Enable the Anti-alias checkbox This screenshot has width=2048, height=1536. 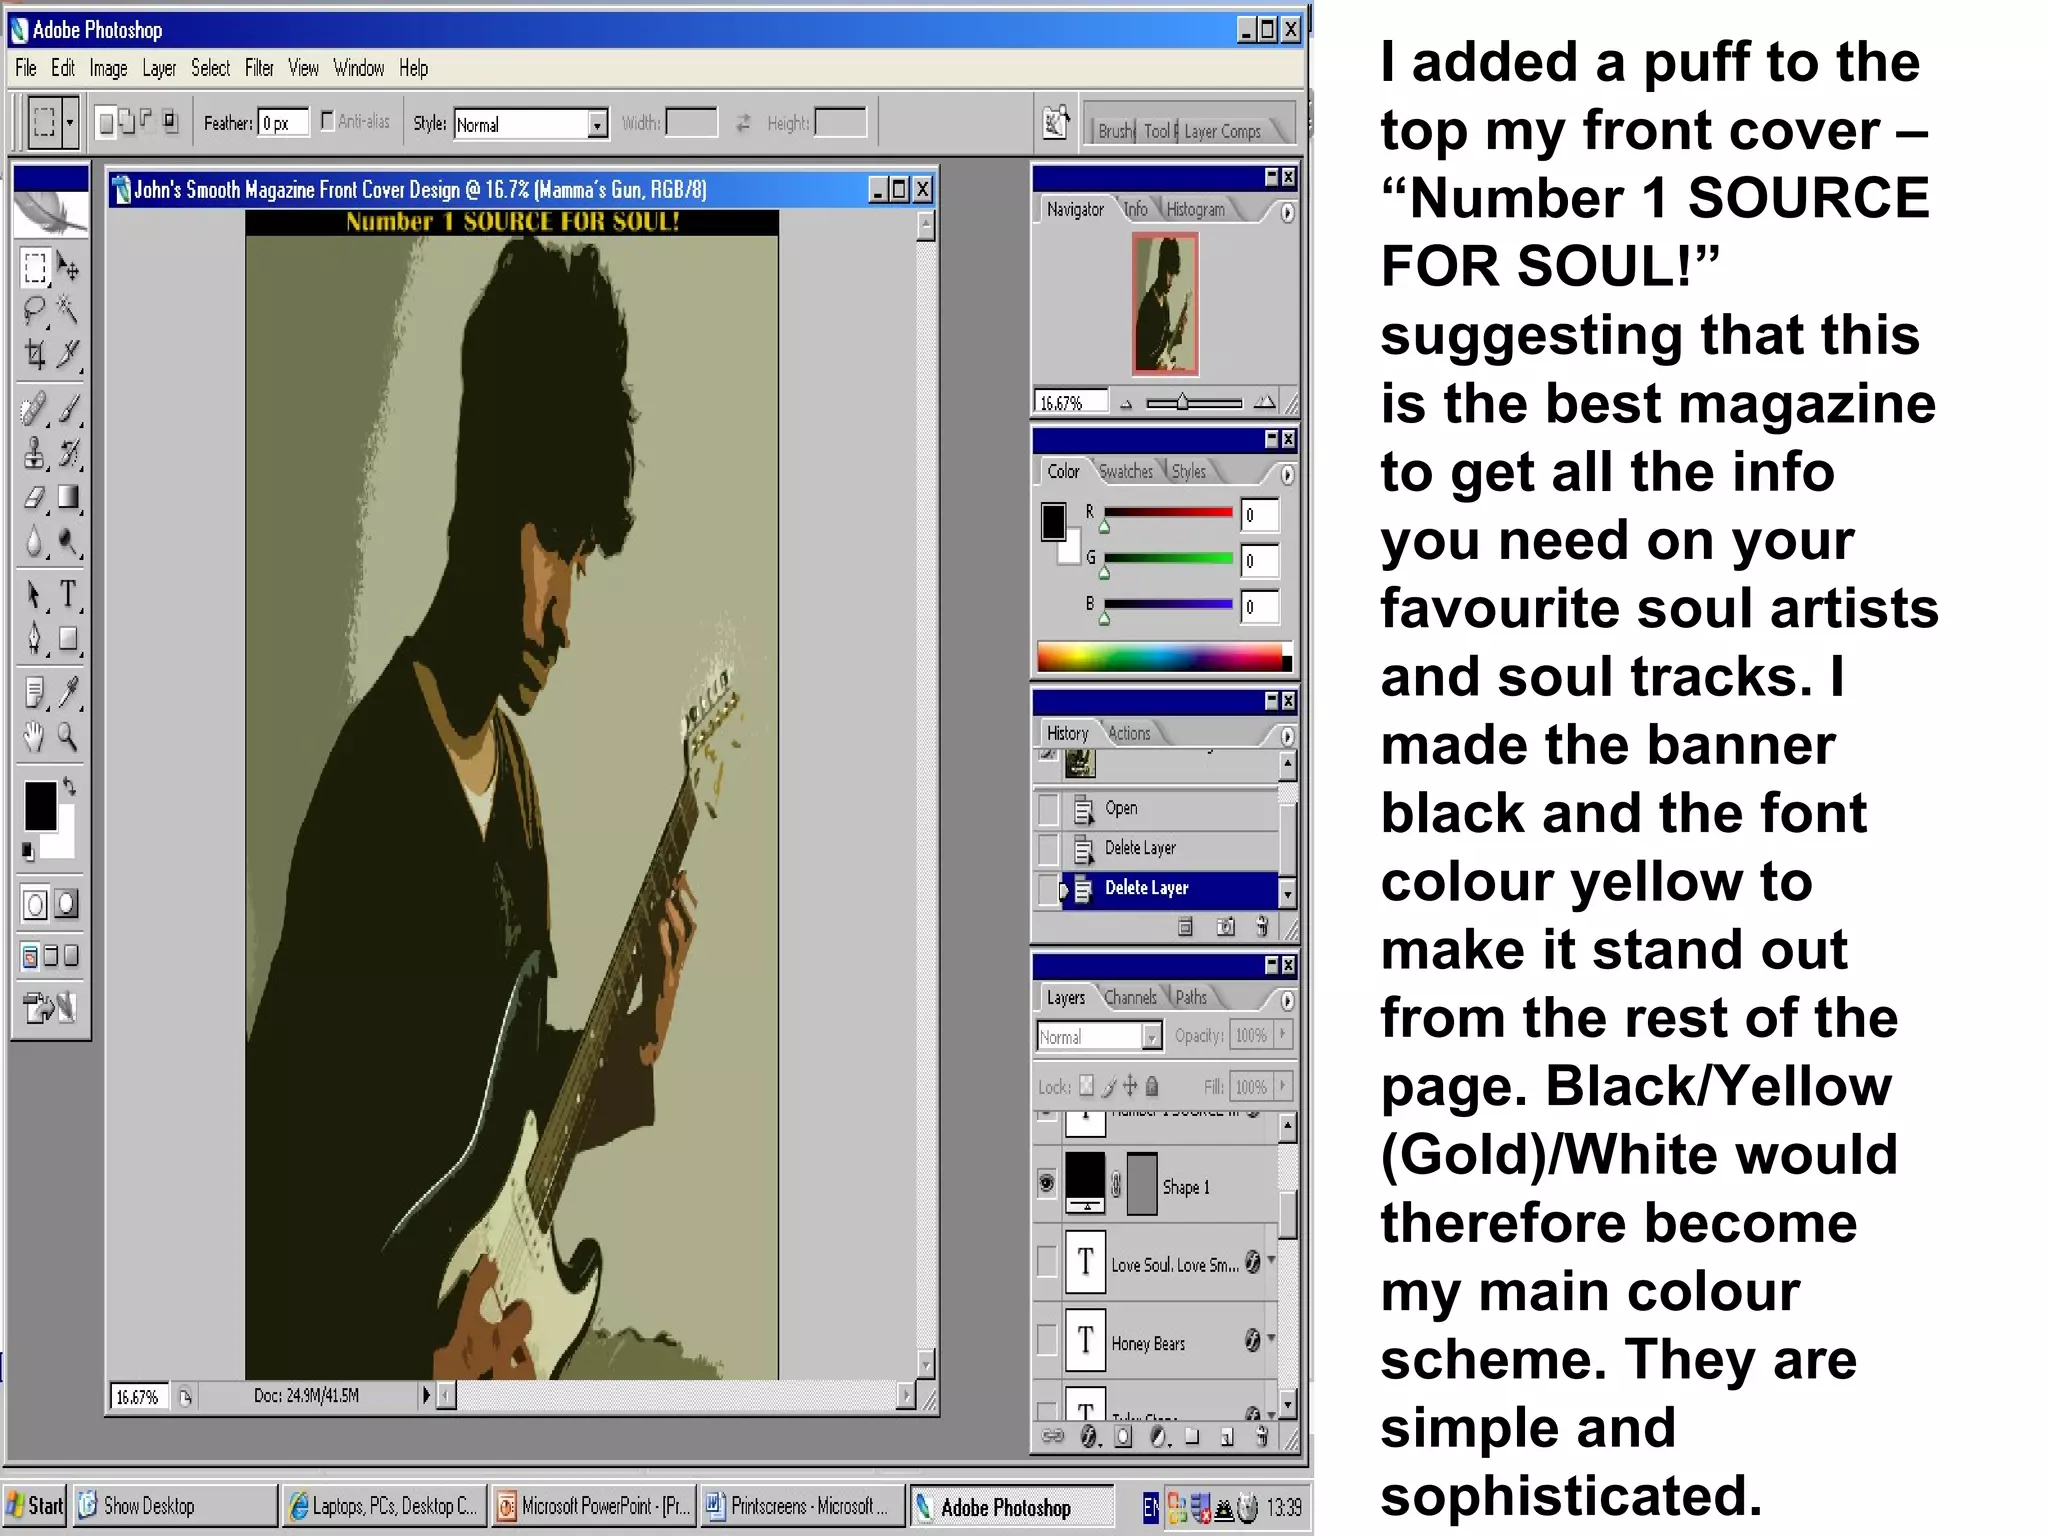327,121
